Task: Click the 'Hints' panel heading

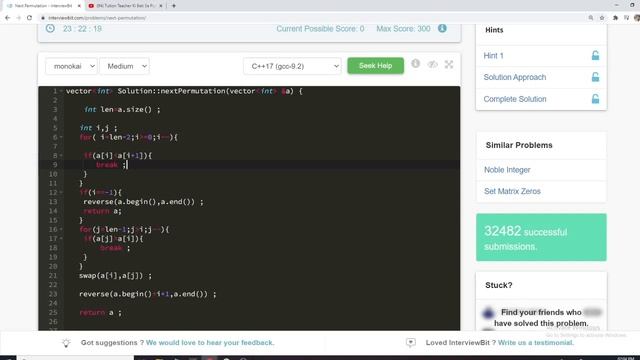Action: click(x=494, y=30)
